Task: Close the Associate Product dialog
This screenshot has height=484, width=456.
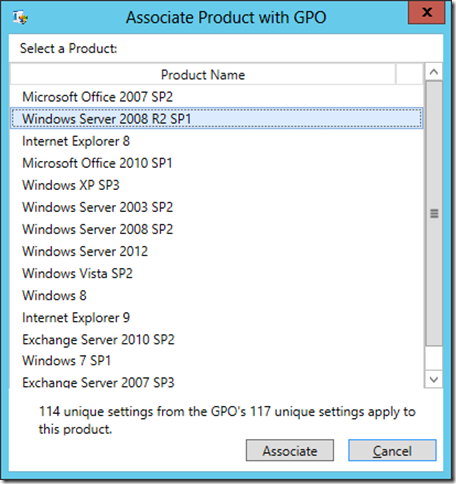Action: (426, 13)
